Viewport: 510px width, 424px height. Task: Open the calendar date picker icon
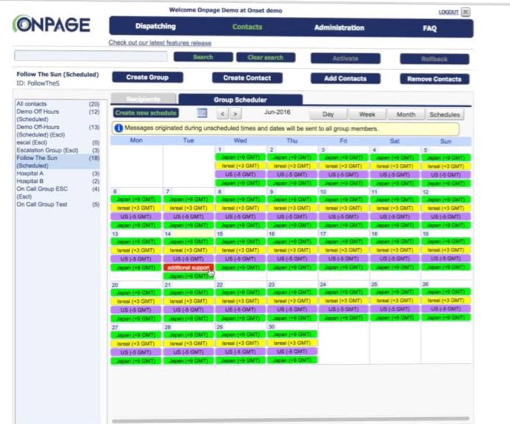point(202,113)
